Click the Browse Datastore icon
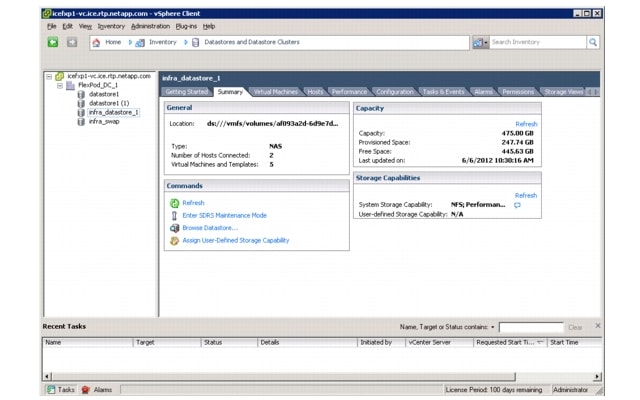The height and width of the screenshot is (400, 640). [174, 228]
